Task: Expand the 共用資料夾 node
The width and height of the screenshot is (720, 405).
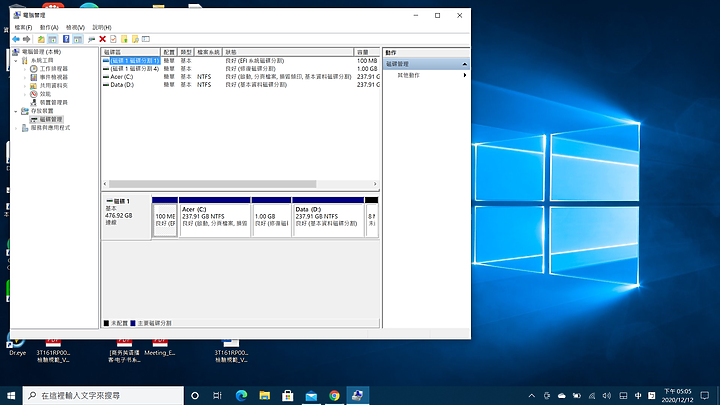Action: click(25, 86)
